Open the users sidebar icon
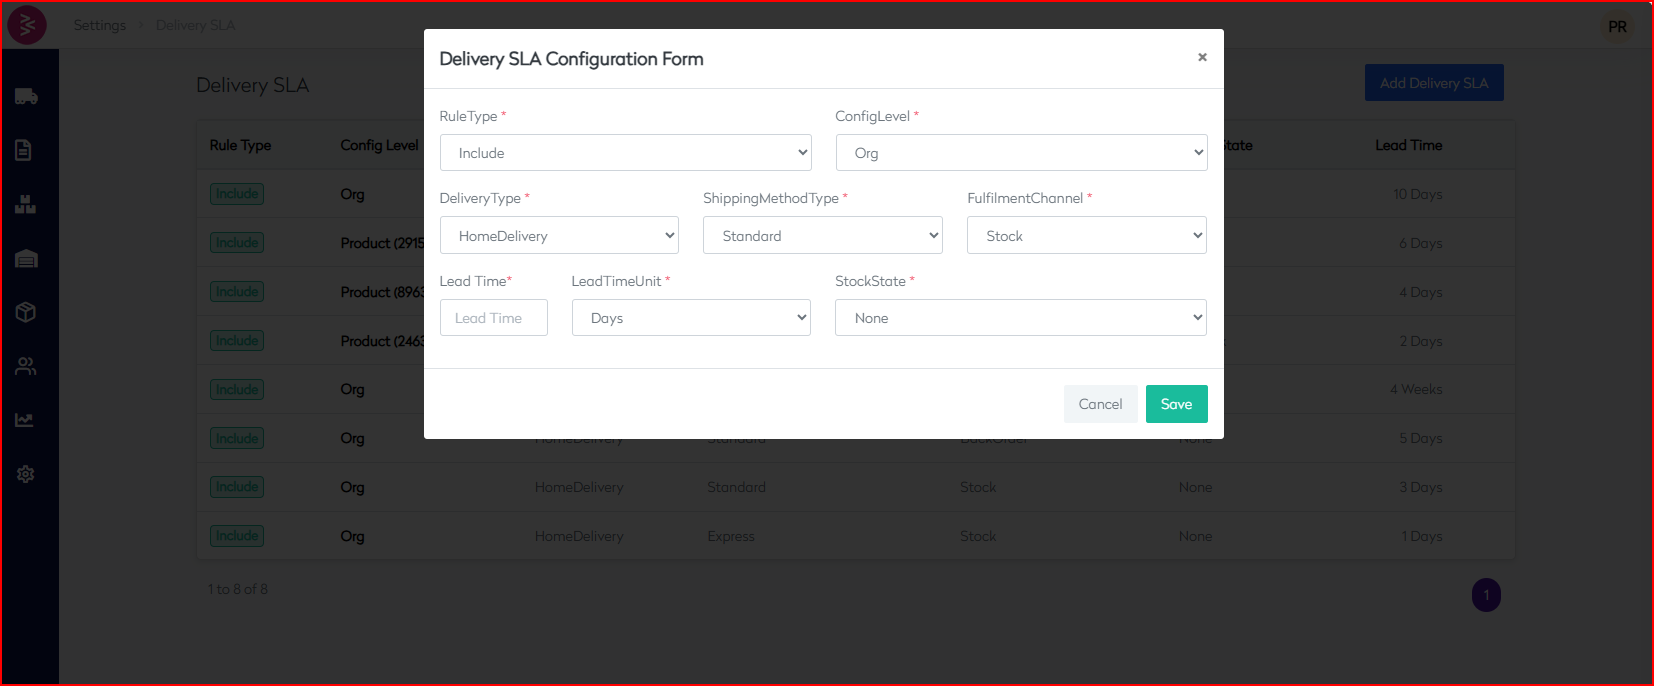 click(26, 366)
